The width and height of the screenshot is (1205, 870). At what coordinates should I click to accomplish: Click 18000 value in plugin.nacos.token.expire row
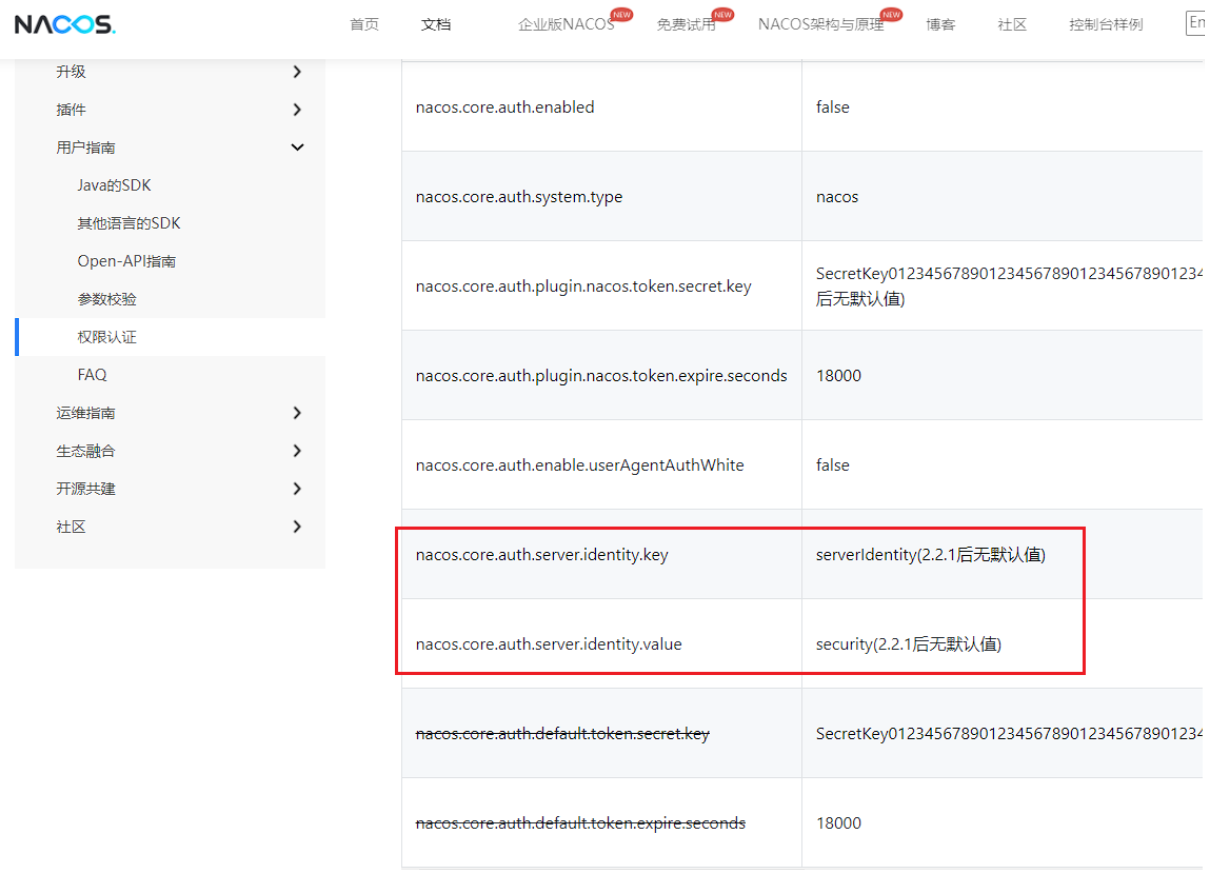(838, 376)
